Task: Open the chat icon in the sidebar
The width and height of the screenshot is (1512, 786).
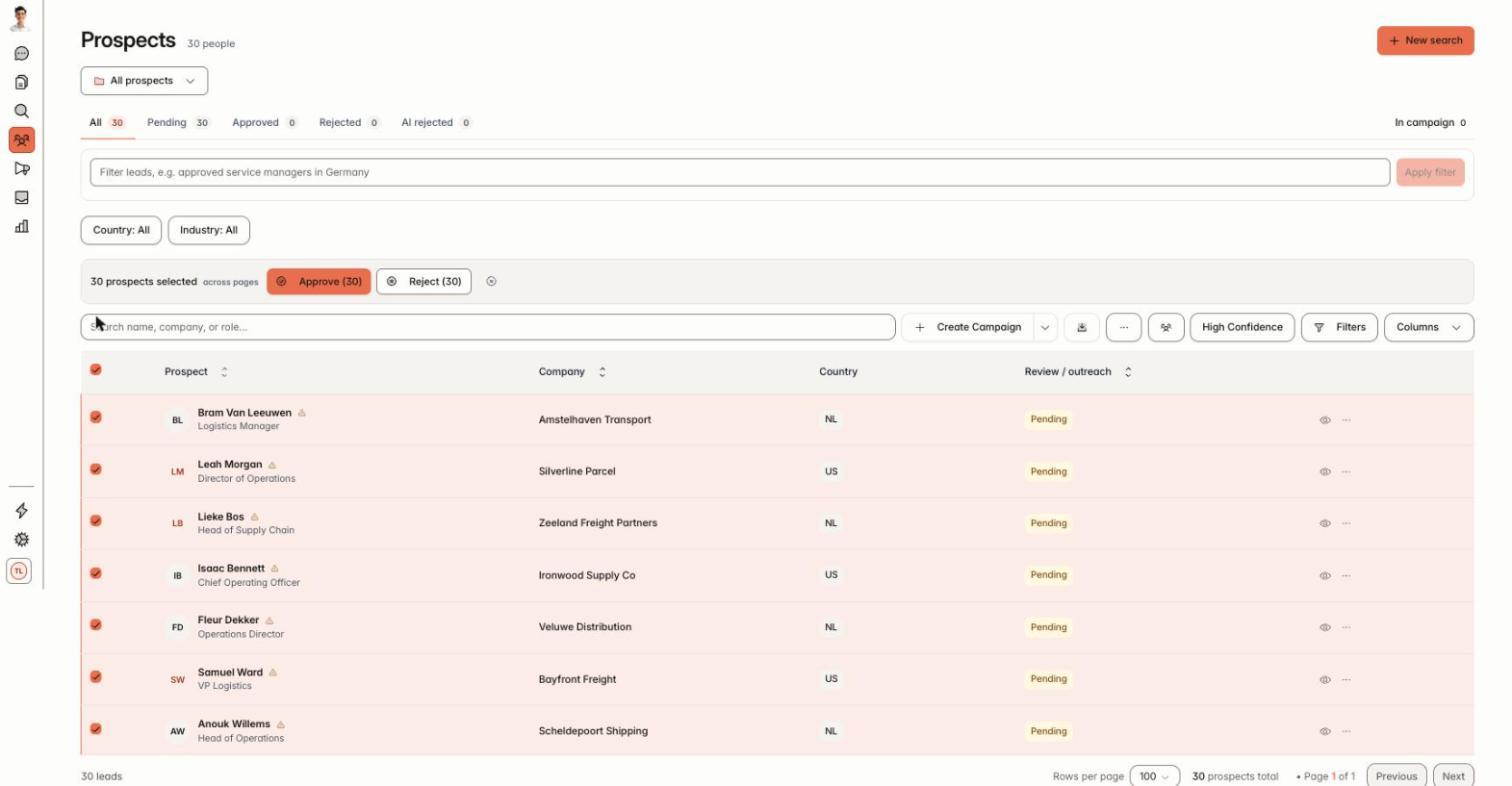Action: [21, 54]
